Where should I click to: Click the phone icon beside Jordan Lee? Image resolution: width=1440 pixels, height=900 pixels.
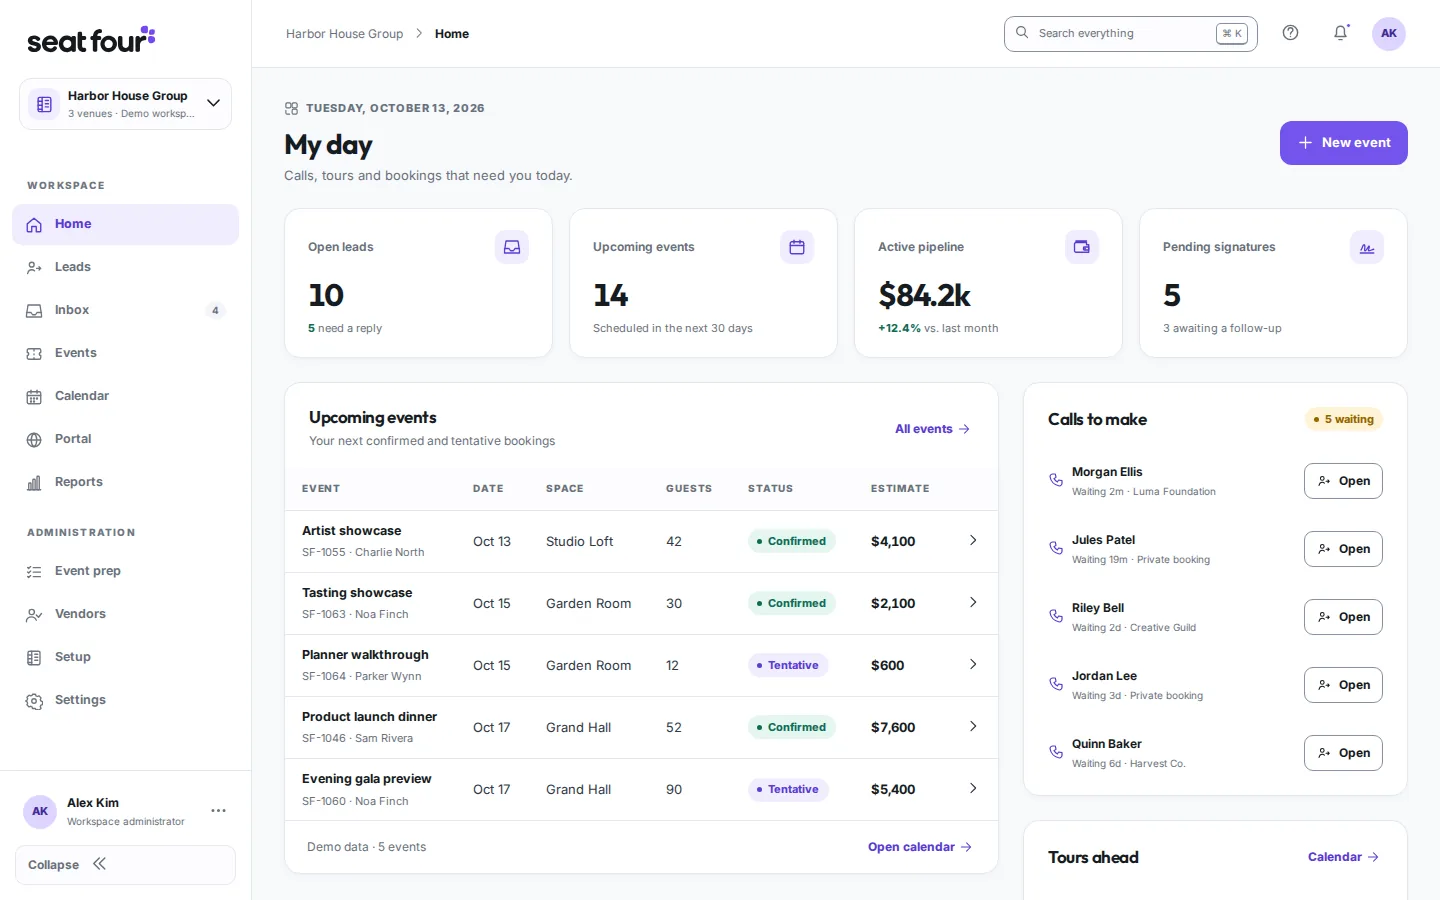click(x=1056, y=684)
